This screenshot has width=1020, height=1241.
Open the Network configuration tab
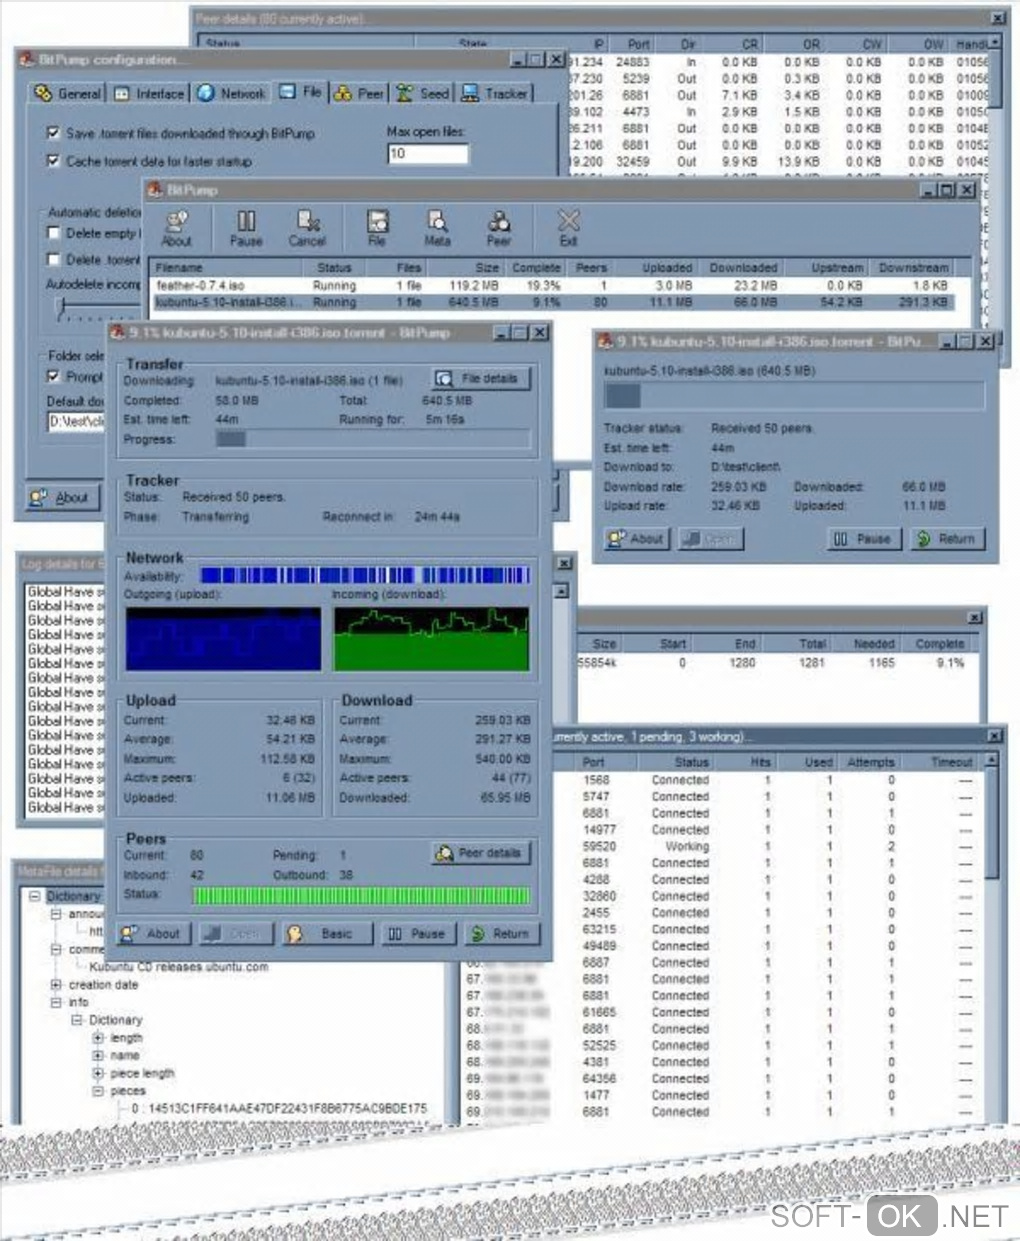pos(231,93)
